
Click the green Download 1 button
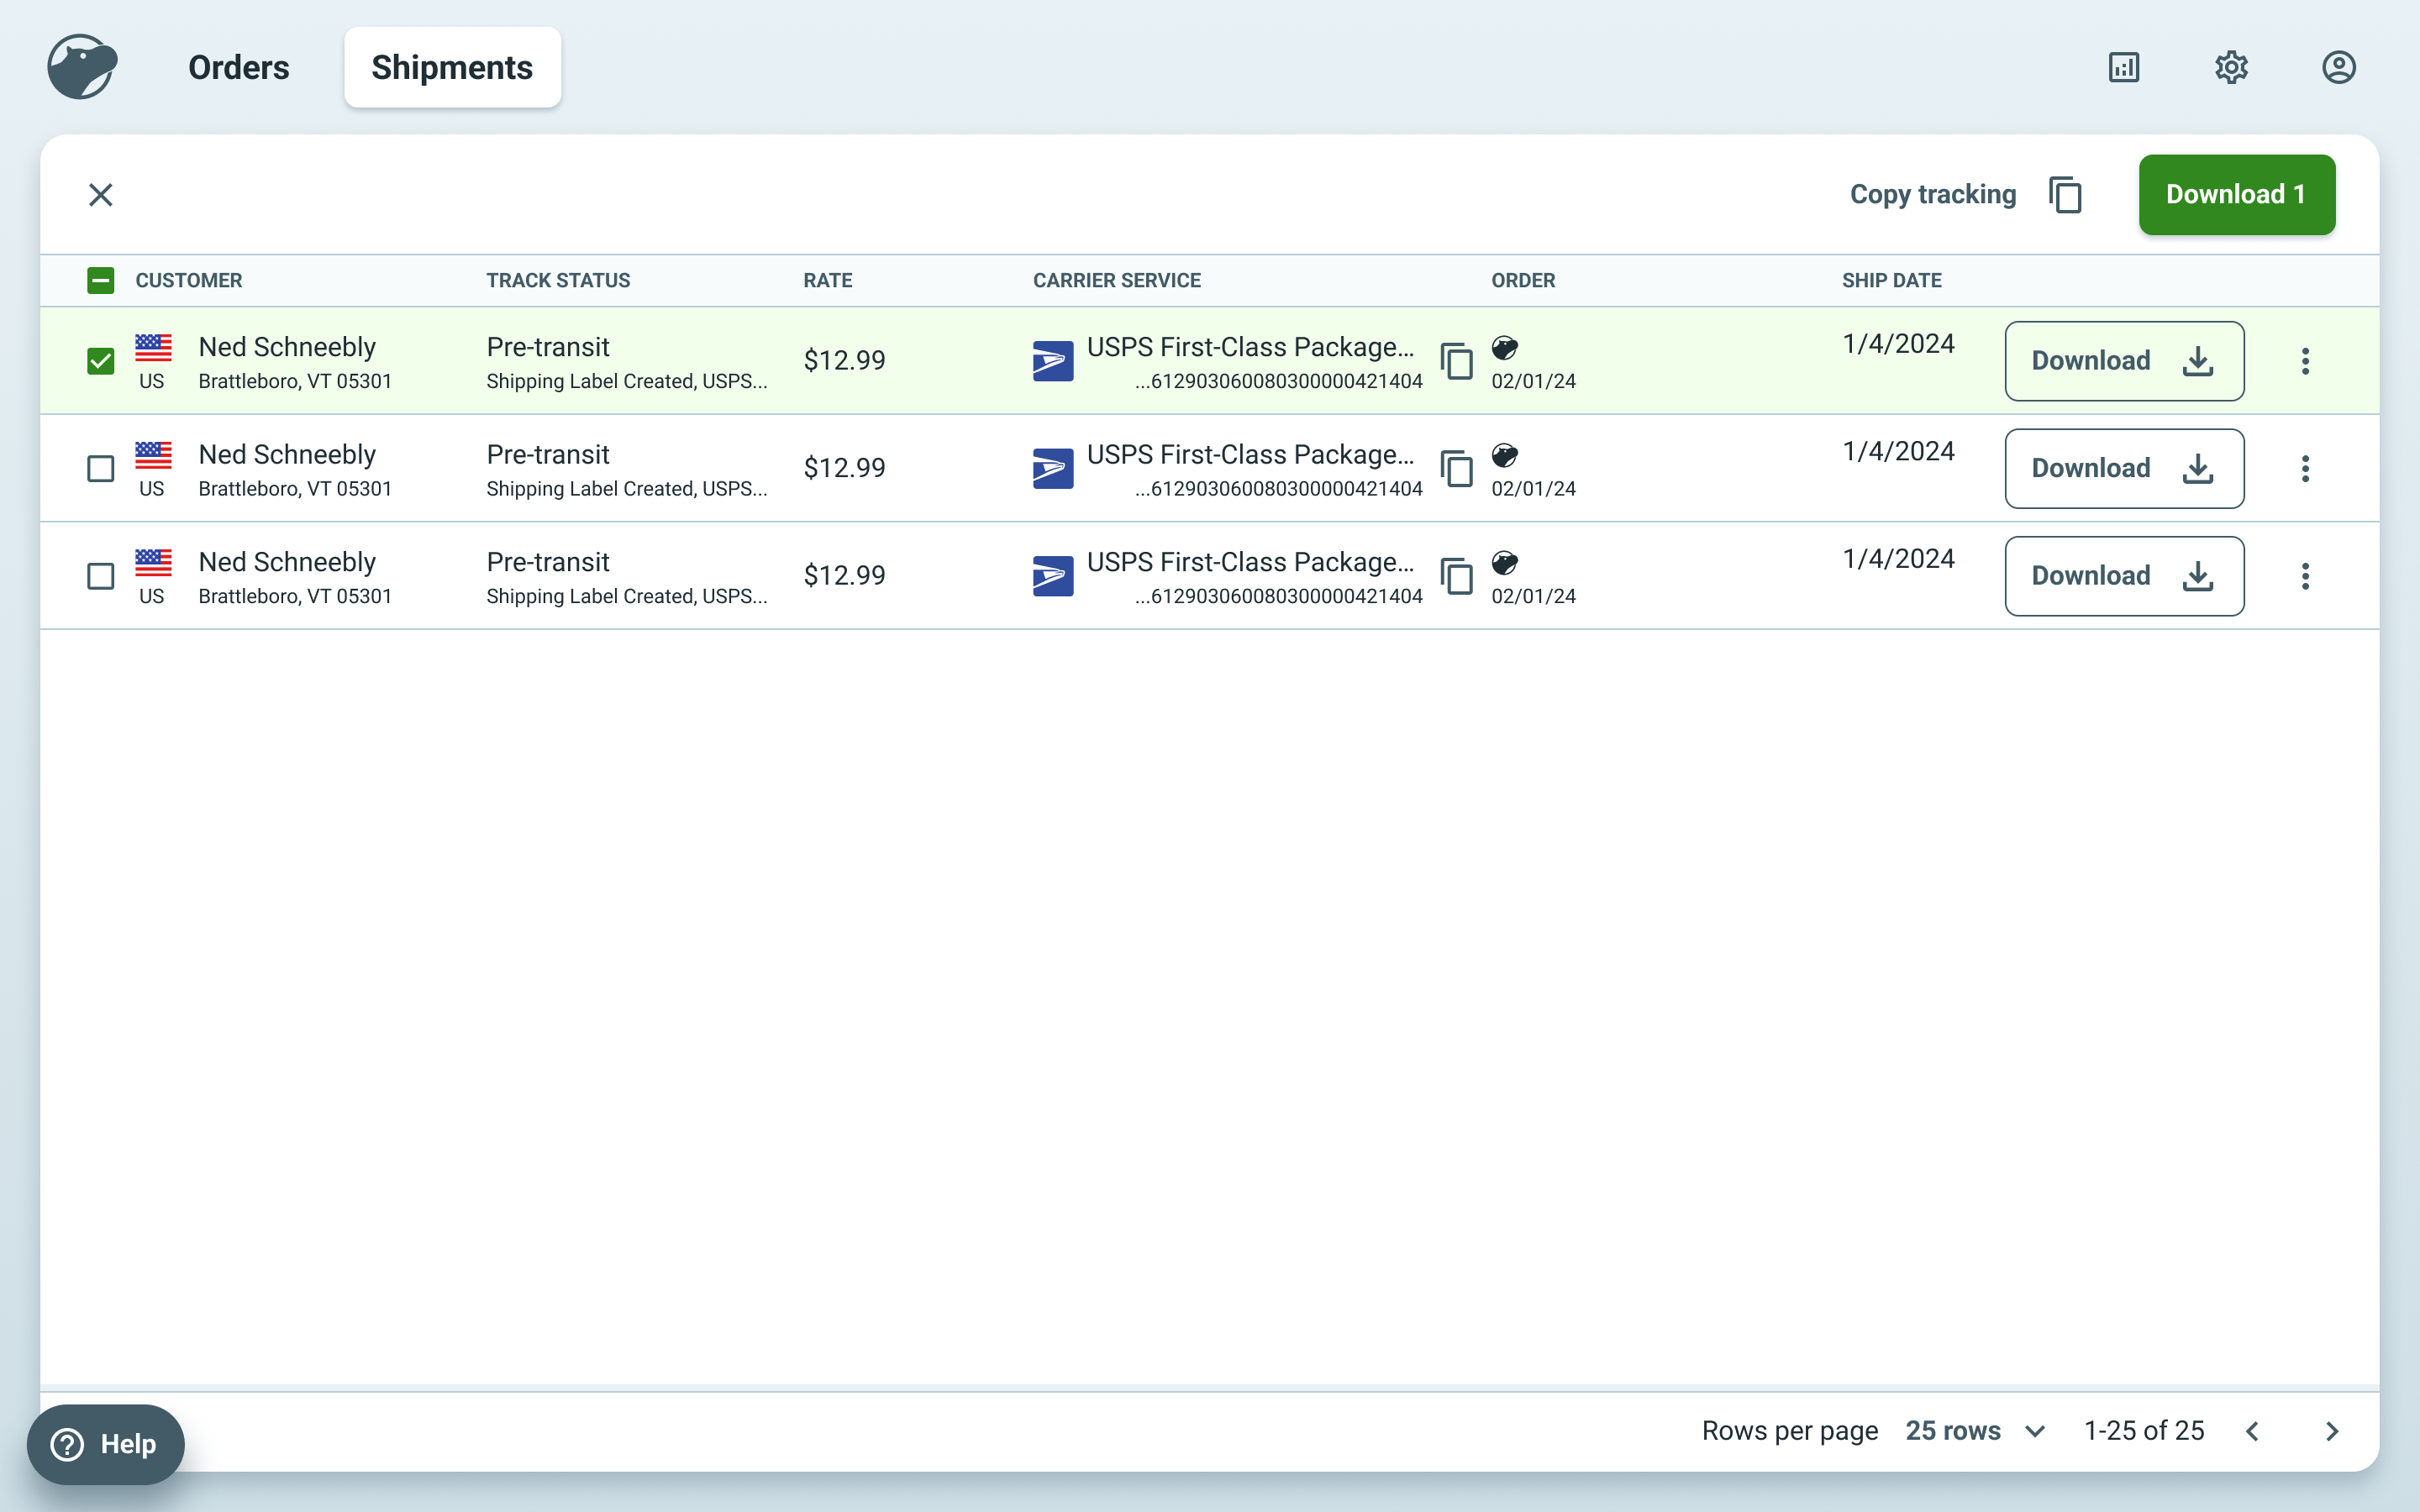pos(2236,194)
